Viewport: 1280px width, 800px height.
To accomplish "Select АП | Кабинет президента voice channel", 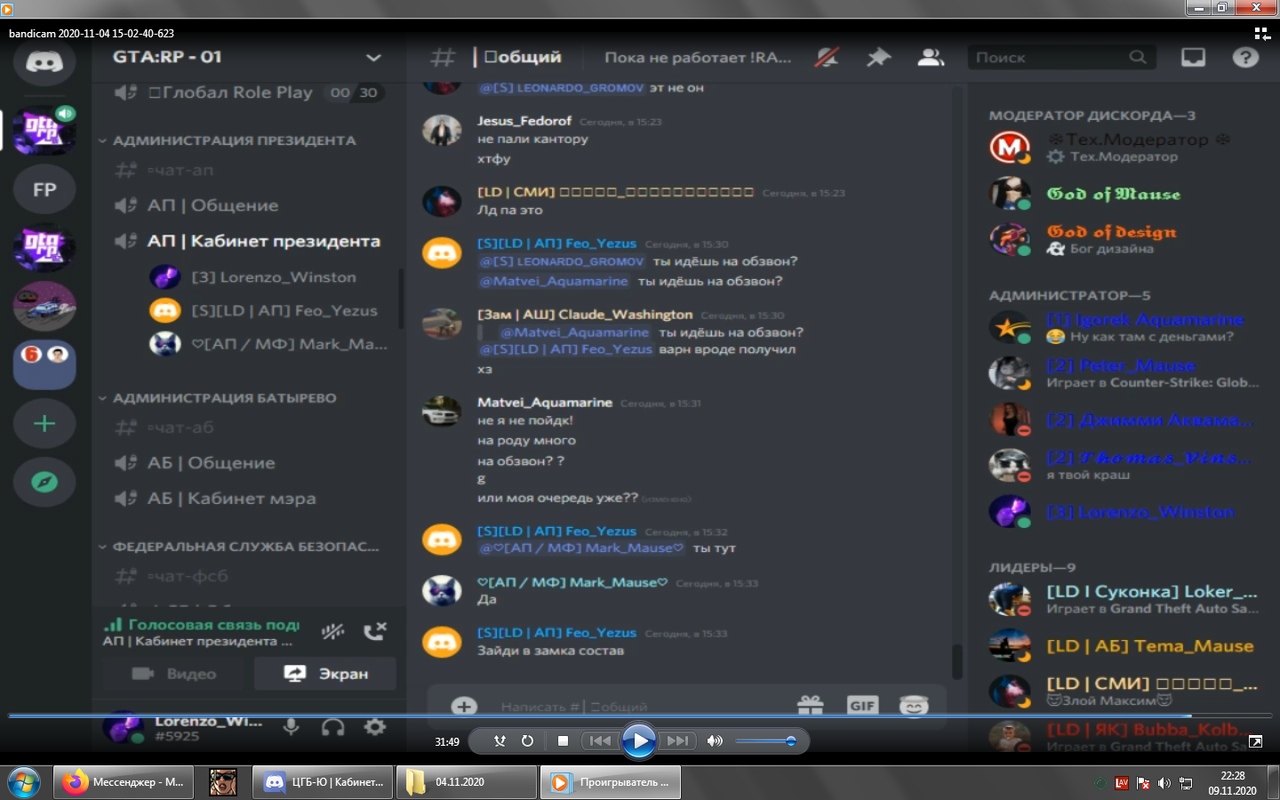I will (x=249, y=241).
